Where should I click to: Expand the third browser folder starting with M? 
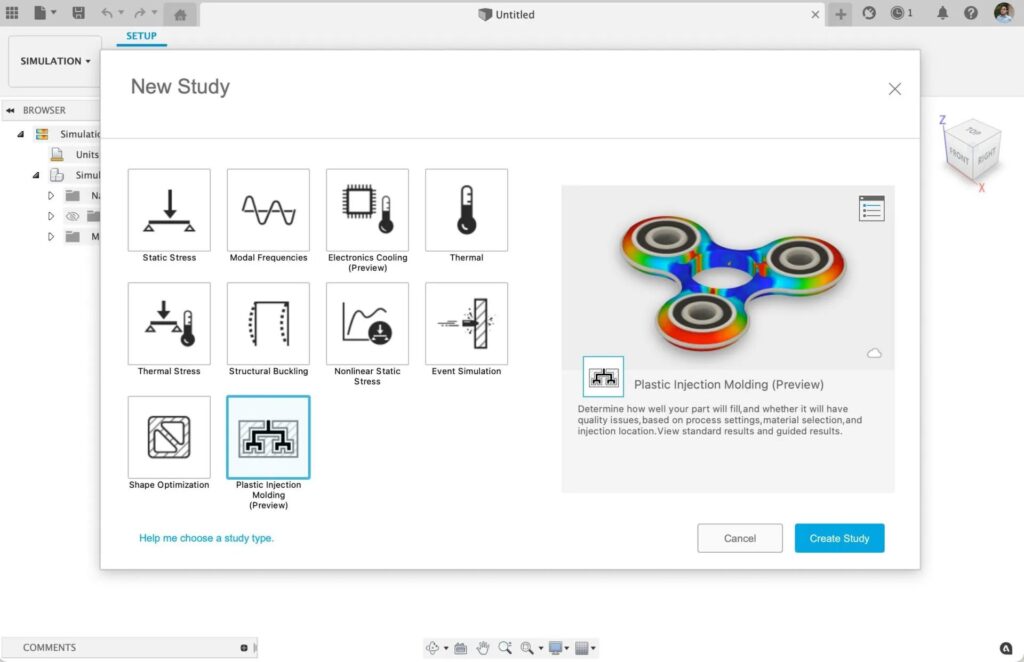(x=51, y=236)
